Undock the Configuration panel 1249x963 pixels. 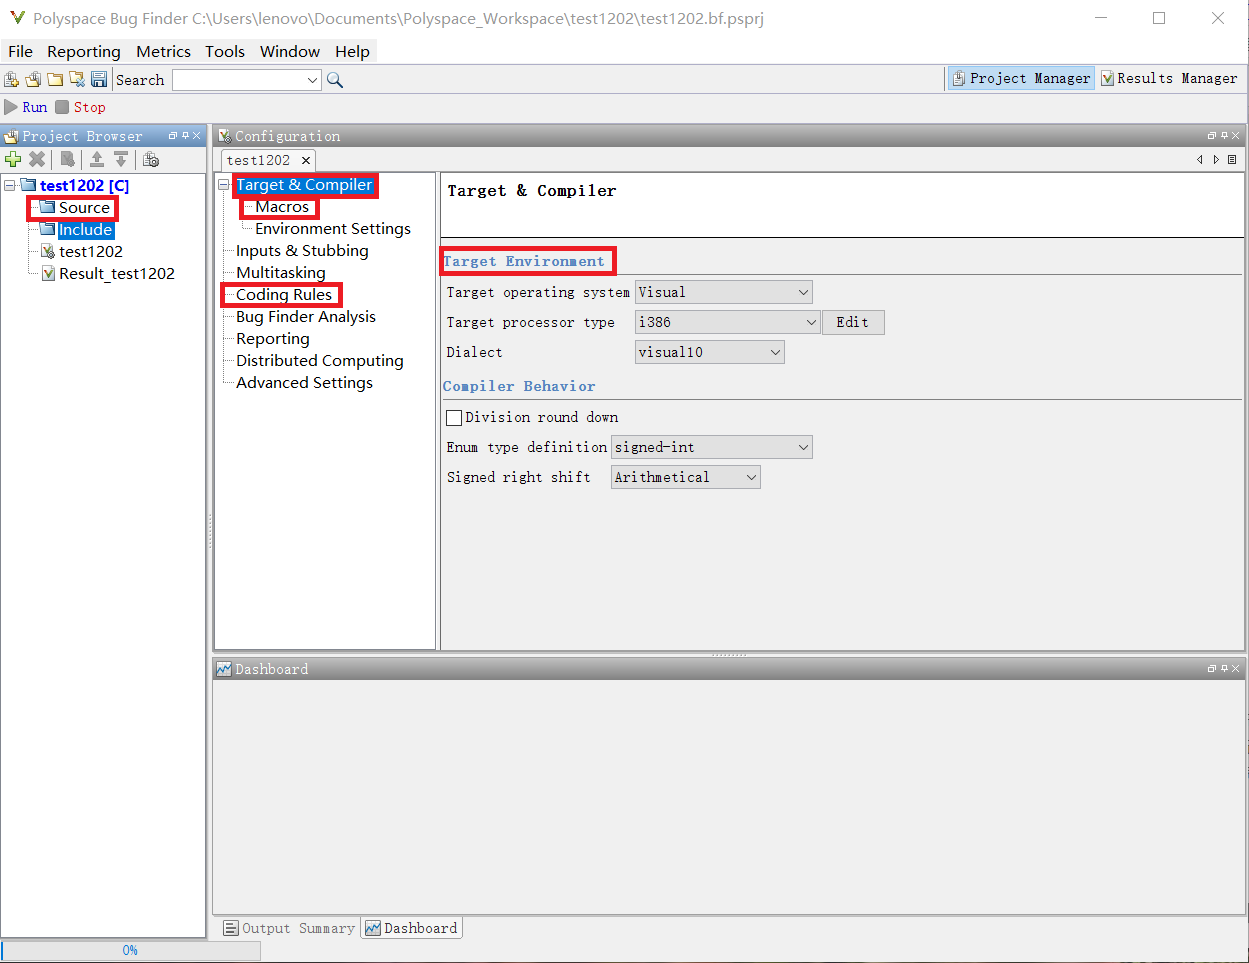[1212, 136]
